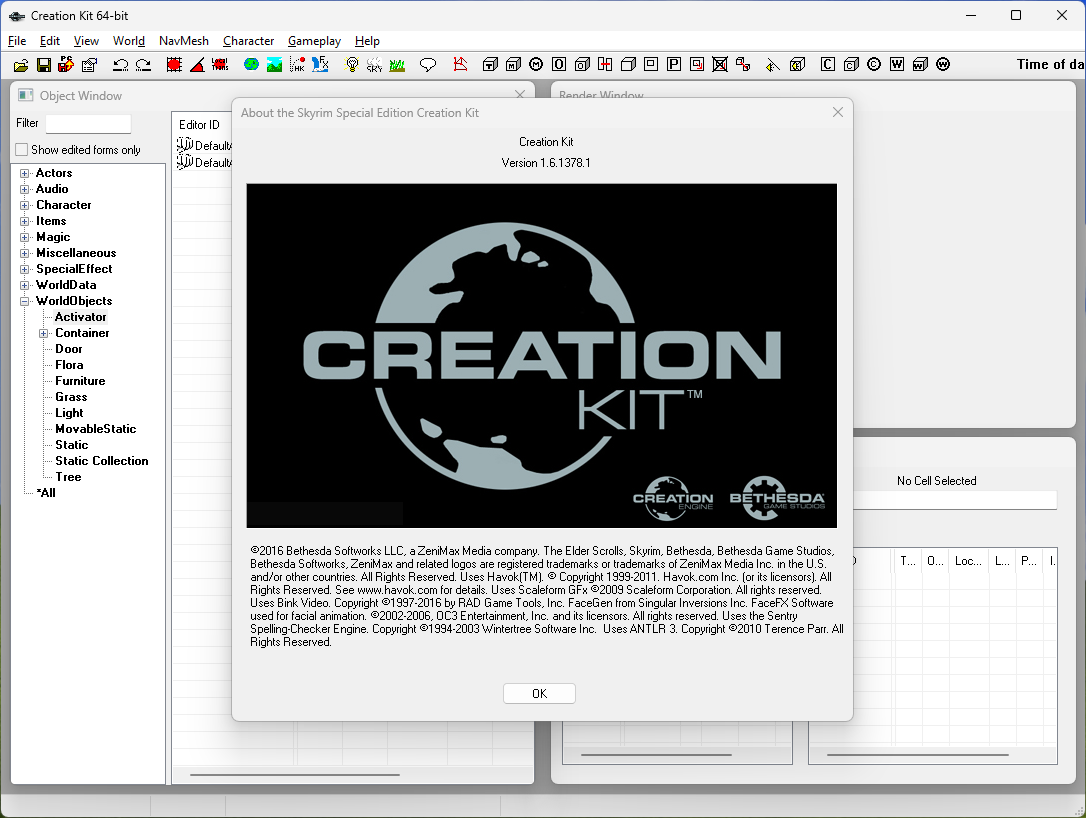Click the red NavMesh editing toolbar icon
Screen dimensions: 1086x818
(x=460, y=64)
